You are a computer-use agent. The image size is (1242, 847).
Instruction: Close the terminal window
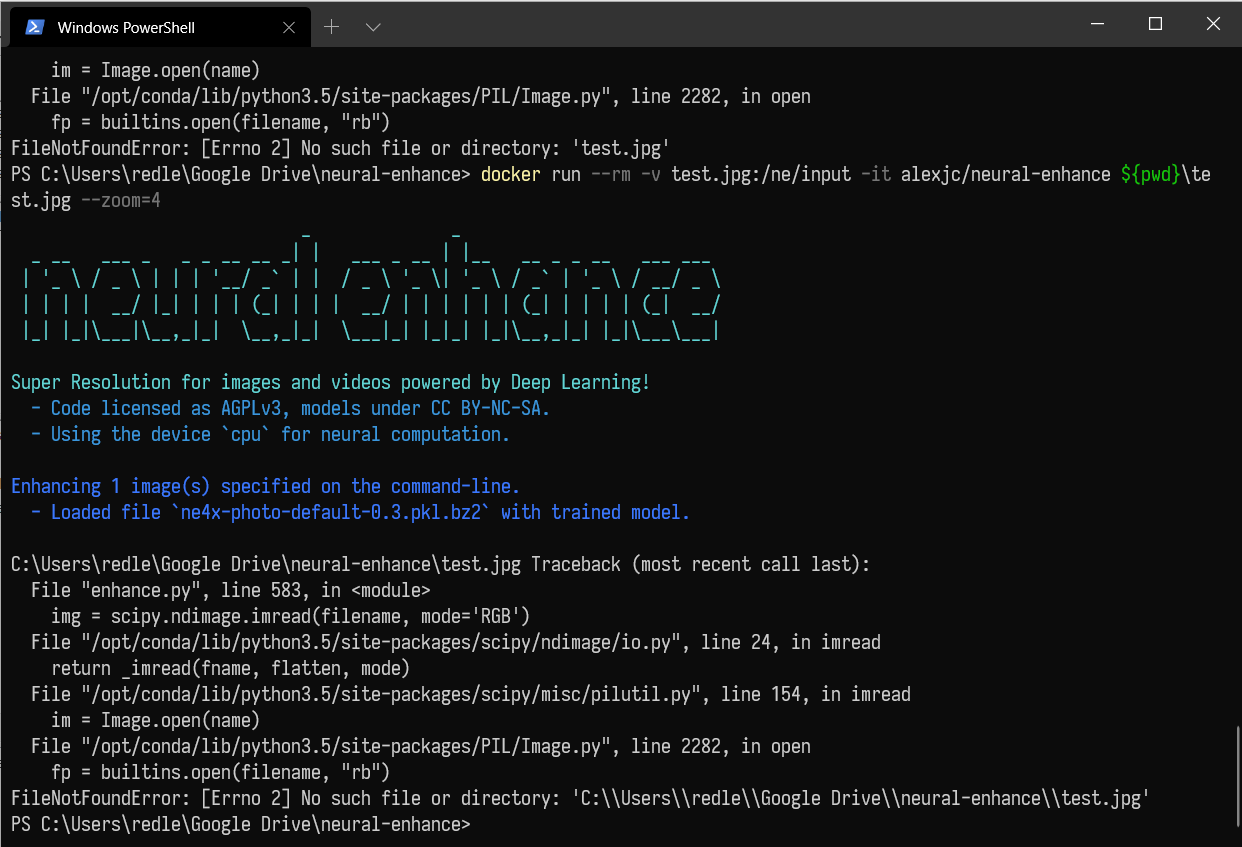pos(1212,24)
